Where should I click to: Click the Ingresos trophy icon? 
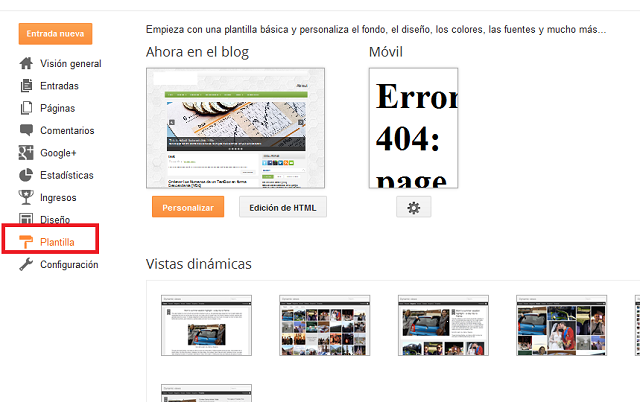[x=27, y=197]
